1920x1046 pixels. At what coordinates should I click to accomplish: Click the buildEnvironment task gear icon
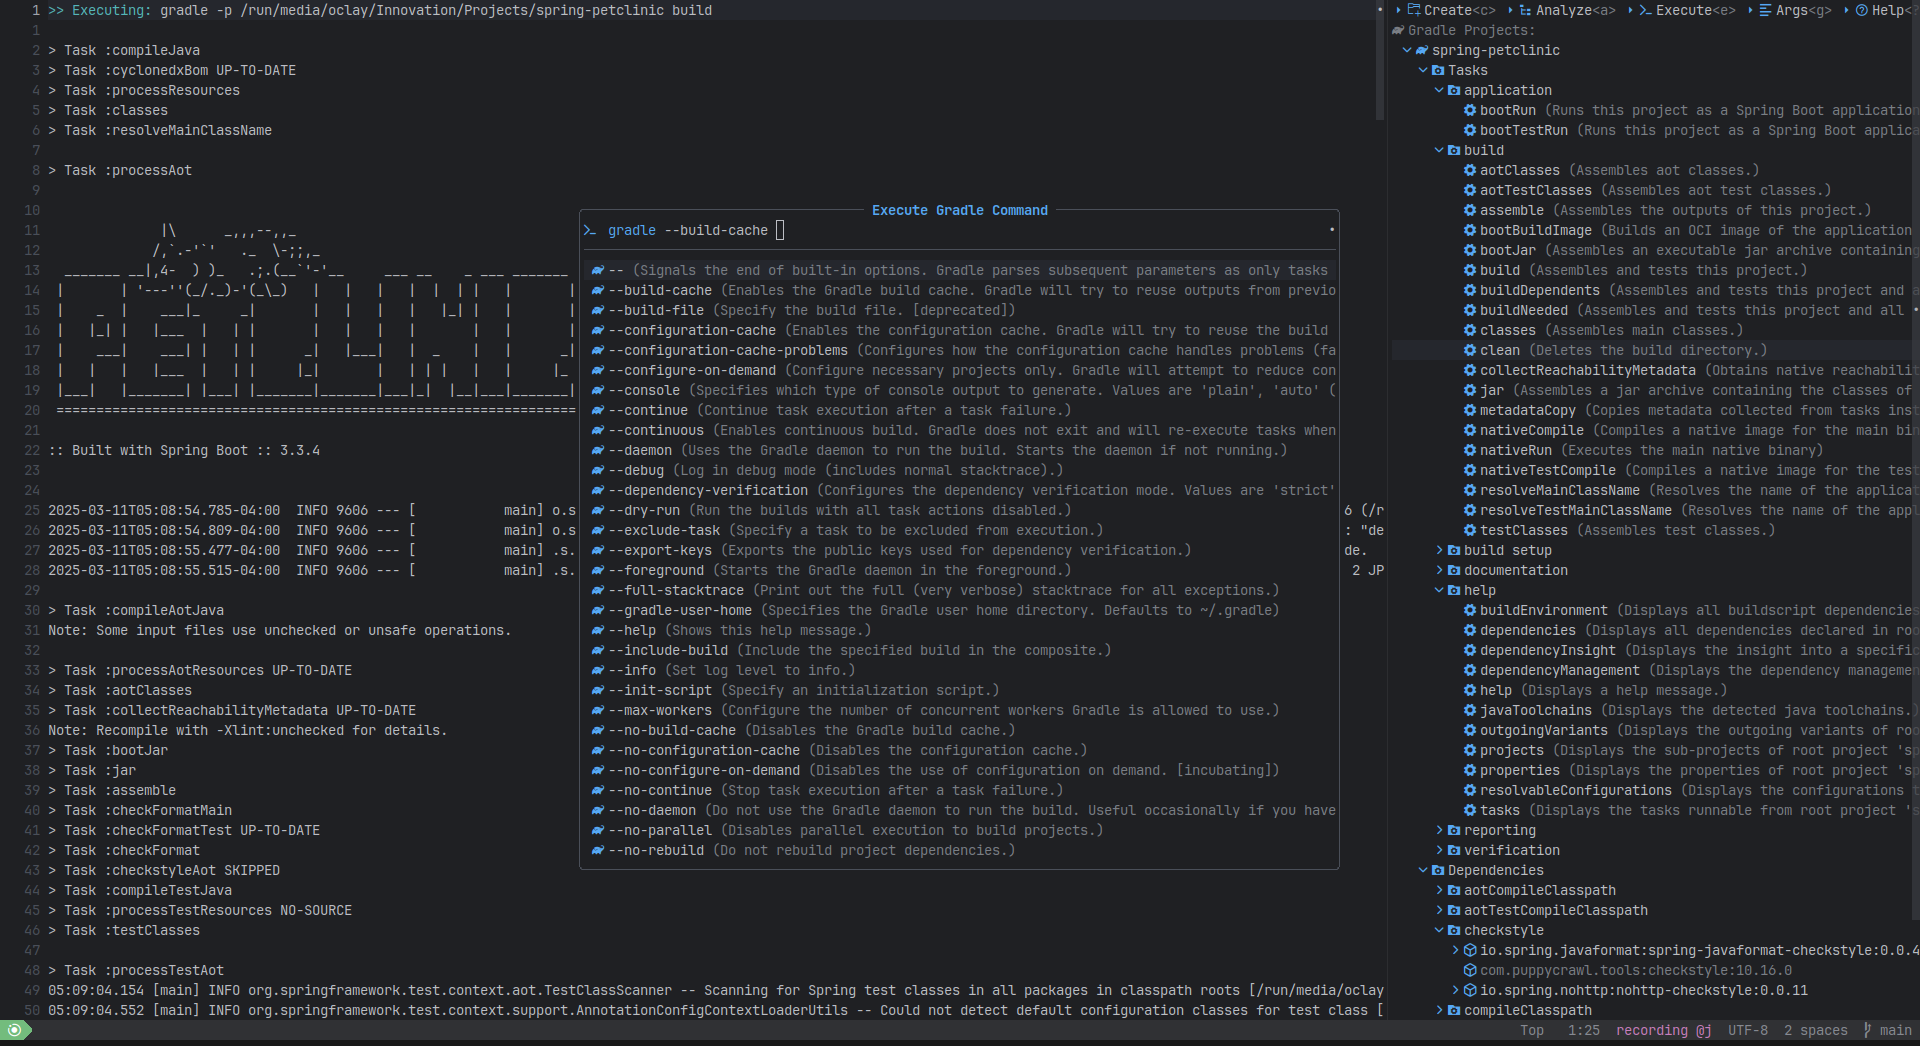pyautogui.click(x=1470, y=610)
